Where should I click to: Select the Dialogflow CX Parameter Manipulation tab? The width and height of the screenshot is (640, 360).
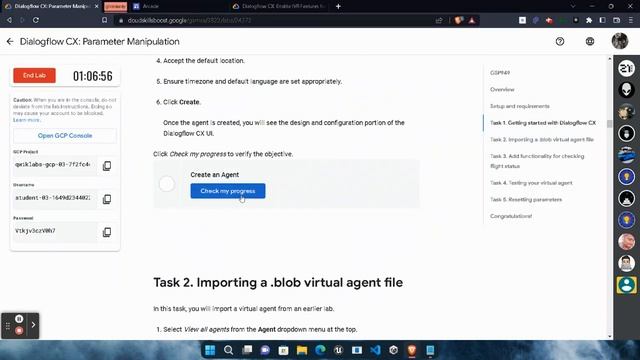51,6
